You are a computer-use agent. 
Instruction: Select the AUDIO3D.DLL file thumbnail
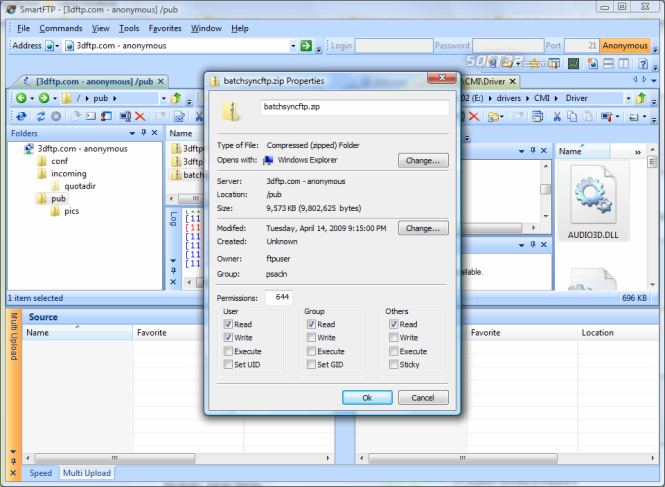(x=593, y=202)
